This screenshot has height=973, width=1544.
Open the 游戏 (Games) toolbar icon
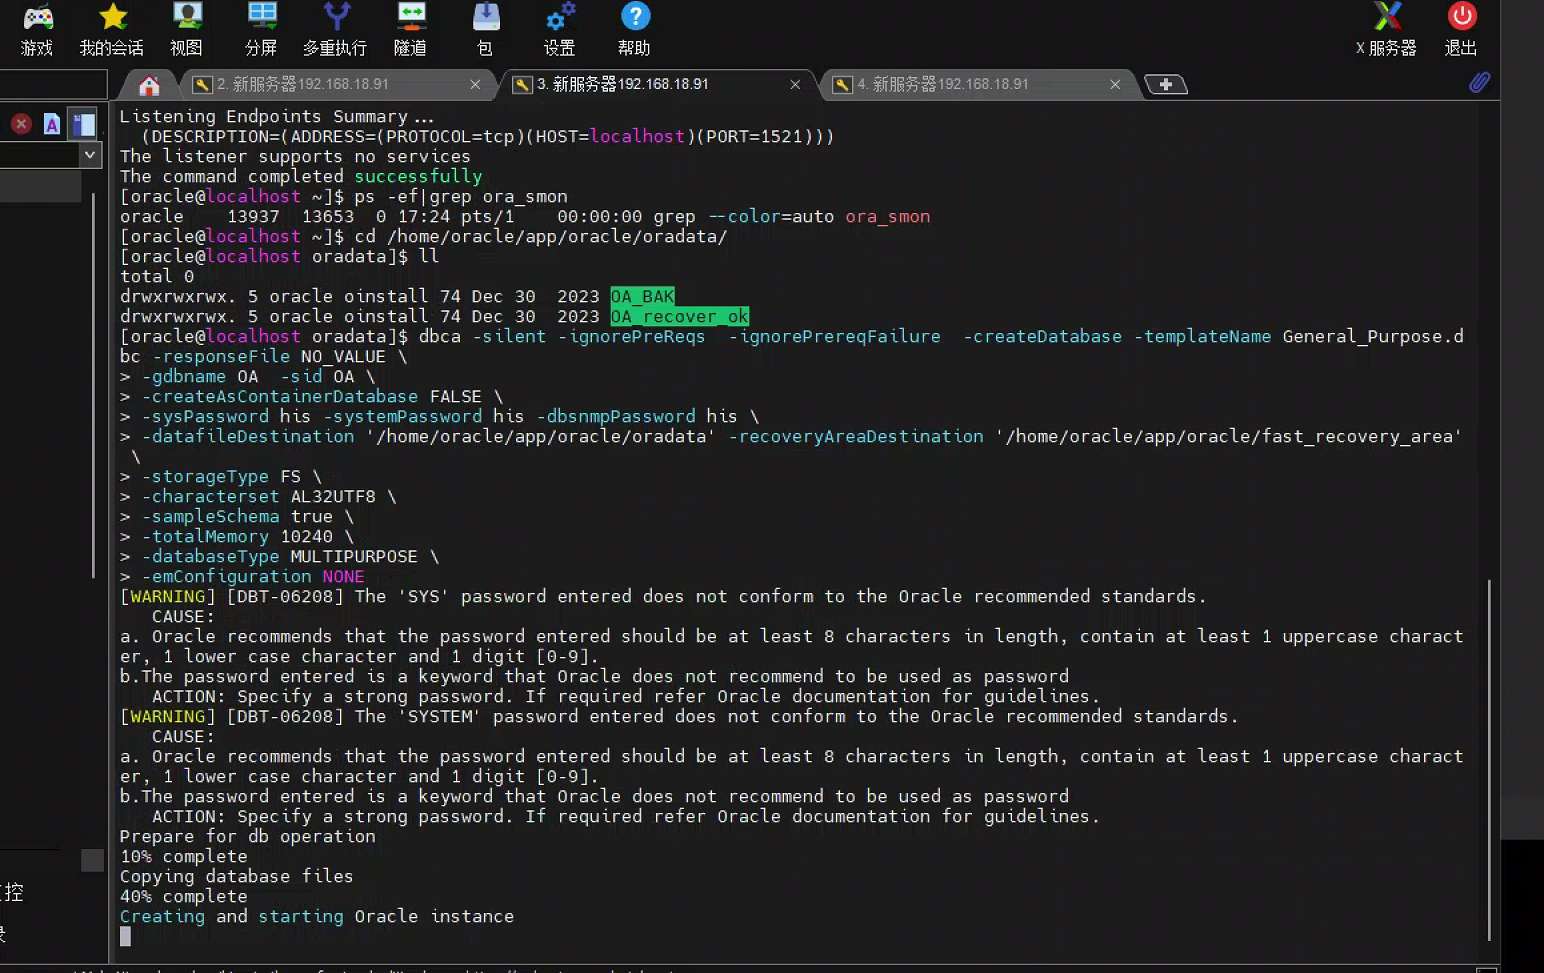pos(37,30)
